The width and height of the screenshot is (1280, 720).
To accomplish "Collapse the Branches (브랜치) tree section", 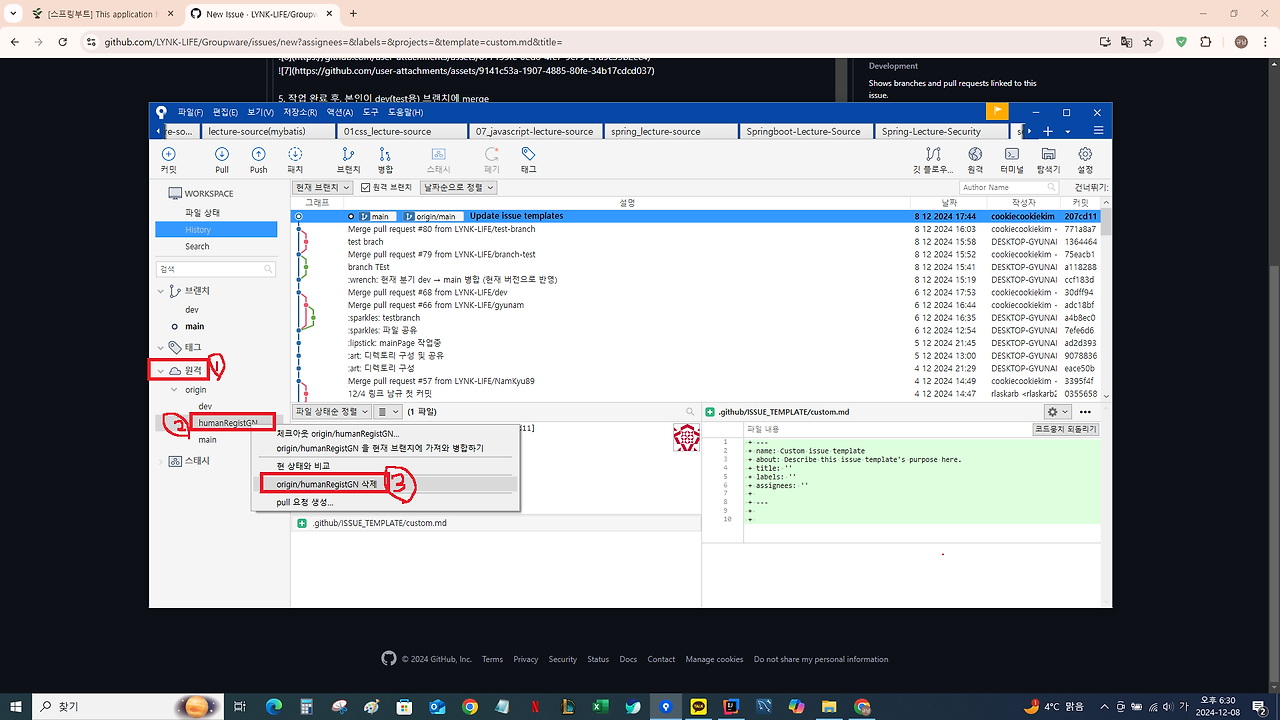I will click(x=161, y=290).
